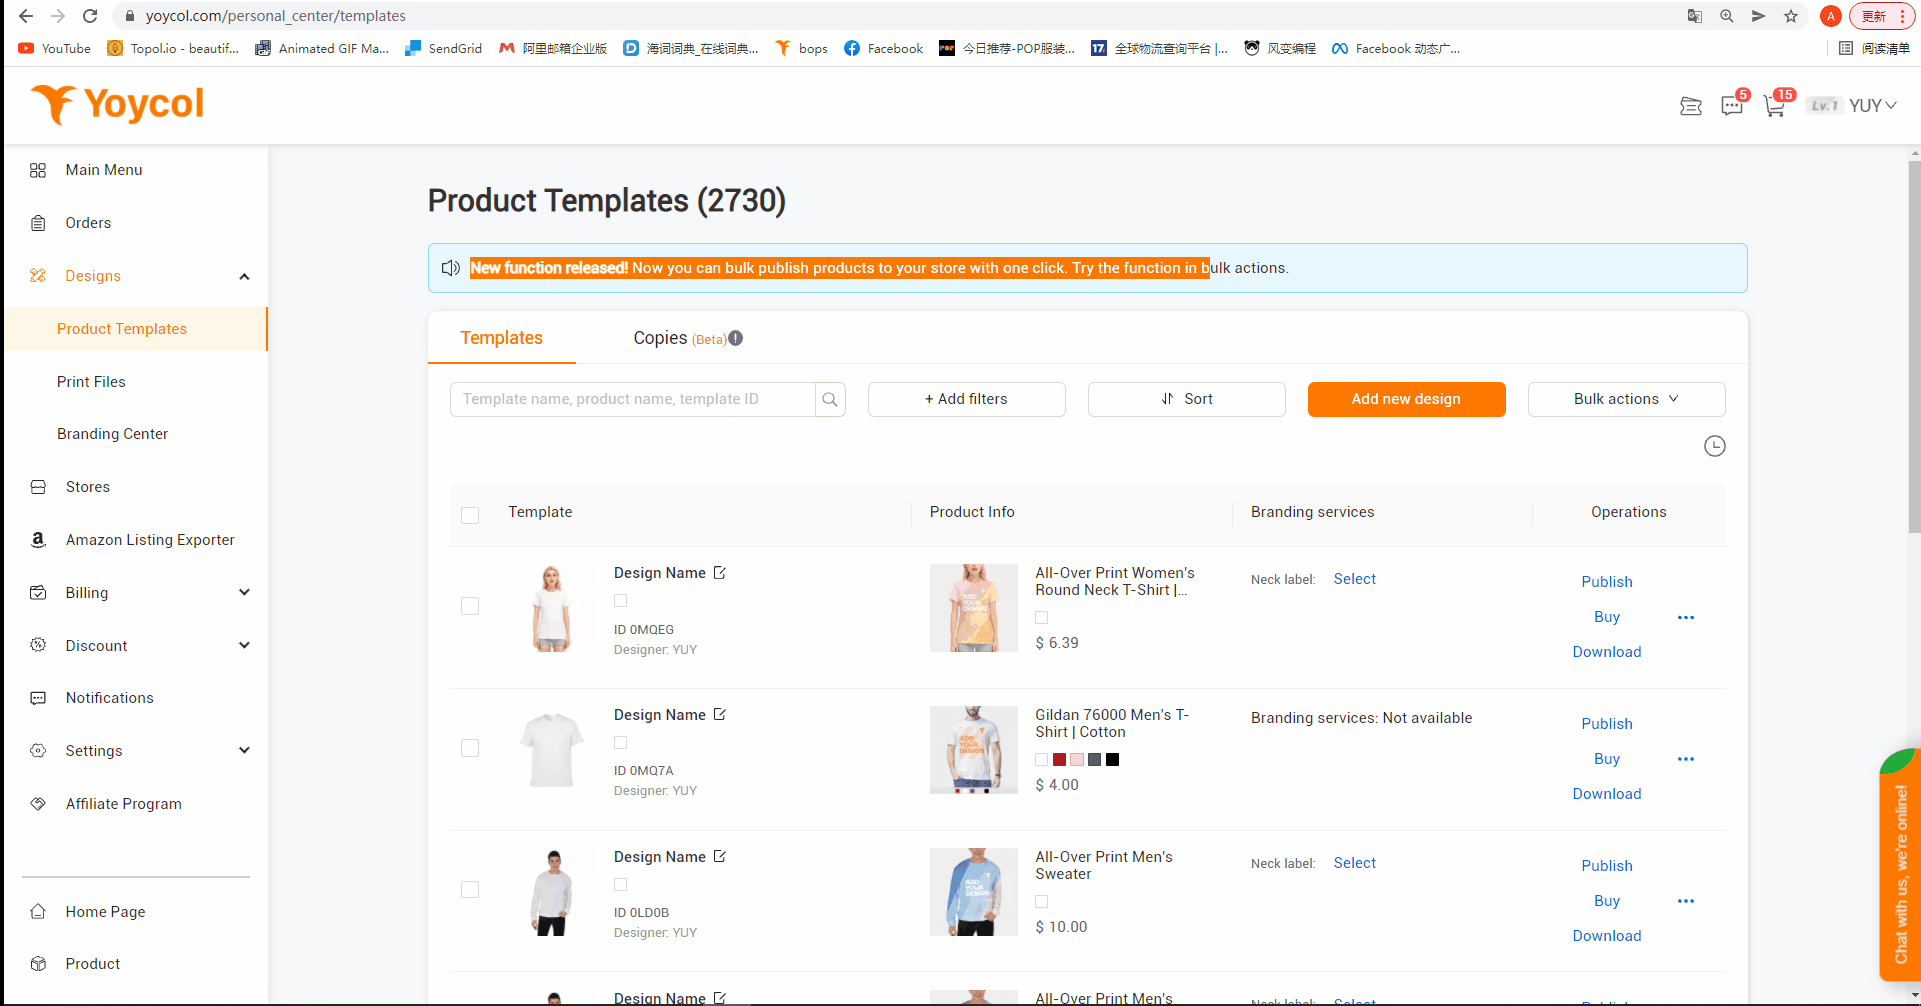Pick the red color swatch on Gildan shirt

click(1059, 759)
